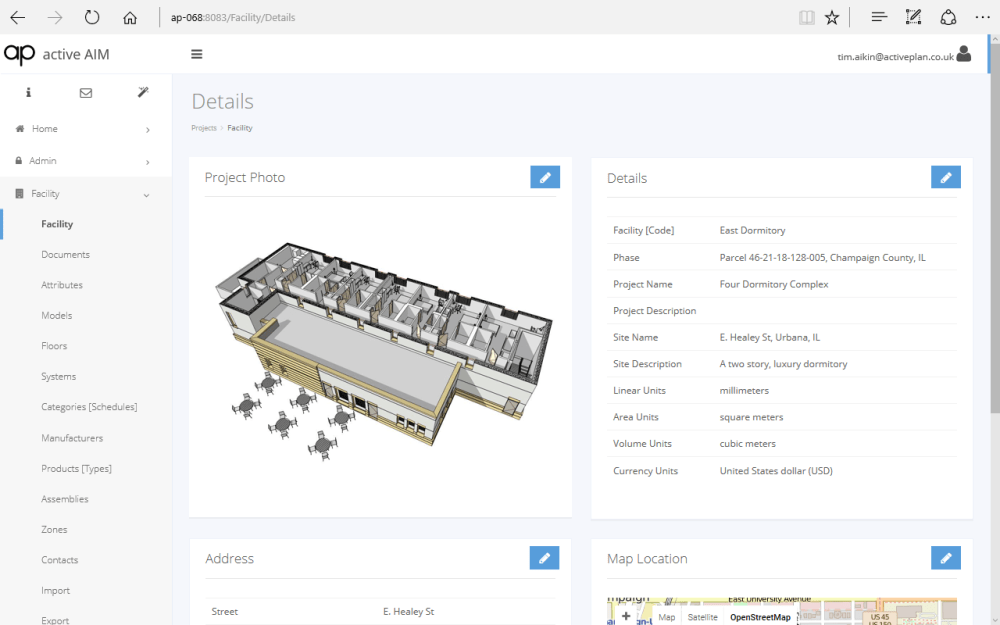
Task: Click the user profile icon
Action: point(964,54)
